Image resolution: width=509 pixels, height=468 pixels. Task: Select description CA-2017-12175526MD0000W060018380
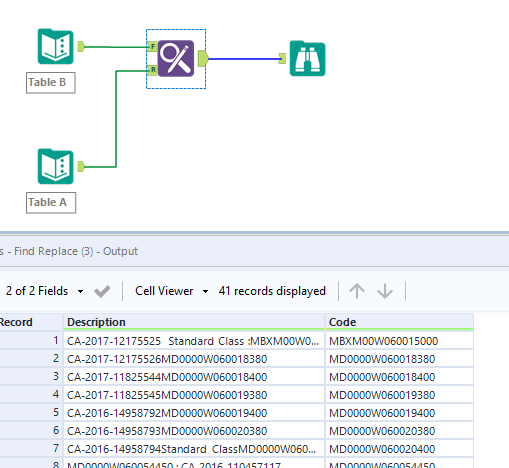(x=194, y=359)
